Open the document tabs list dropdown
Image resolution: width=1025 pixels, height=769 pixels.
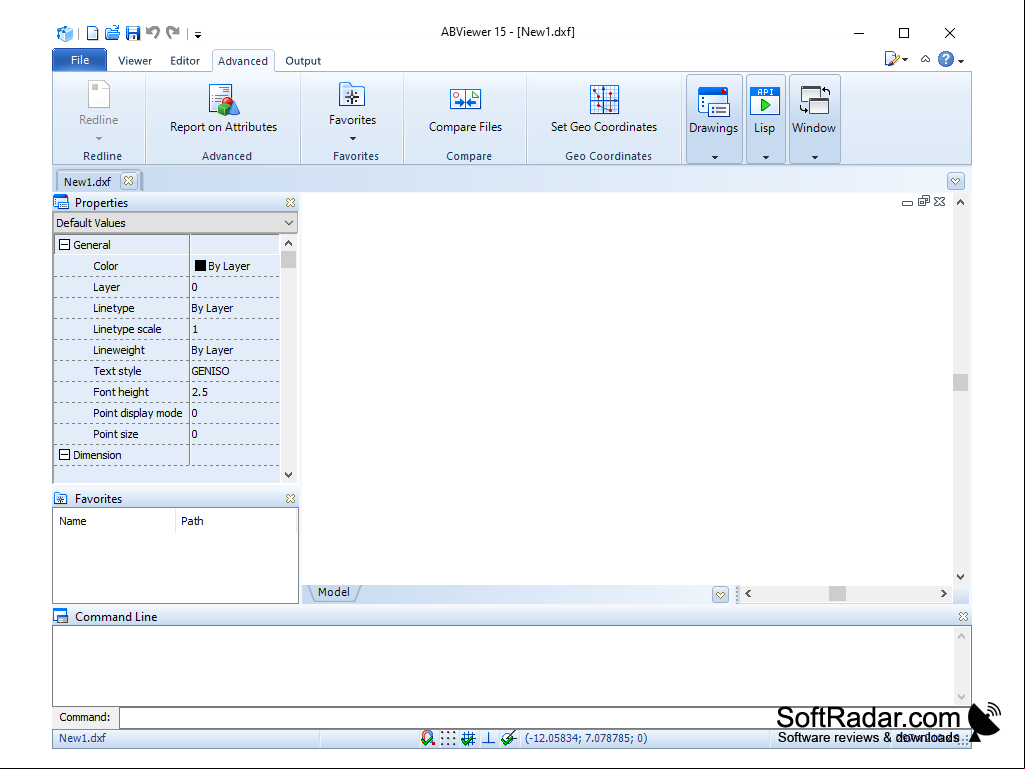[x=956, y=181]
